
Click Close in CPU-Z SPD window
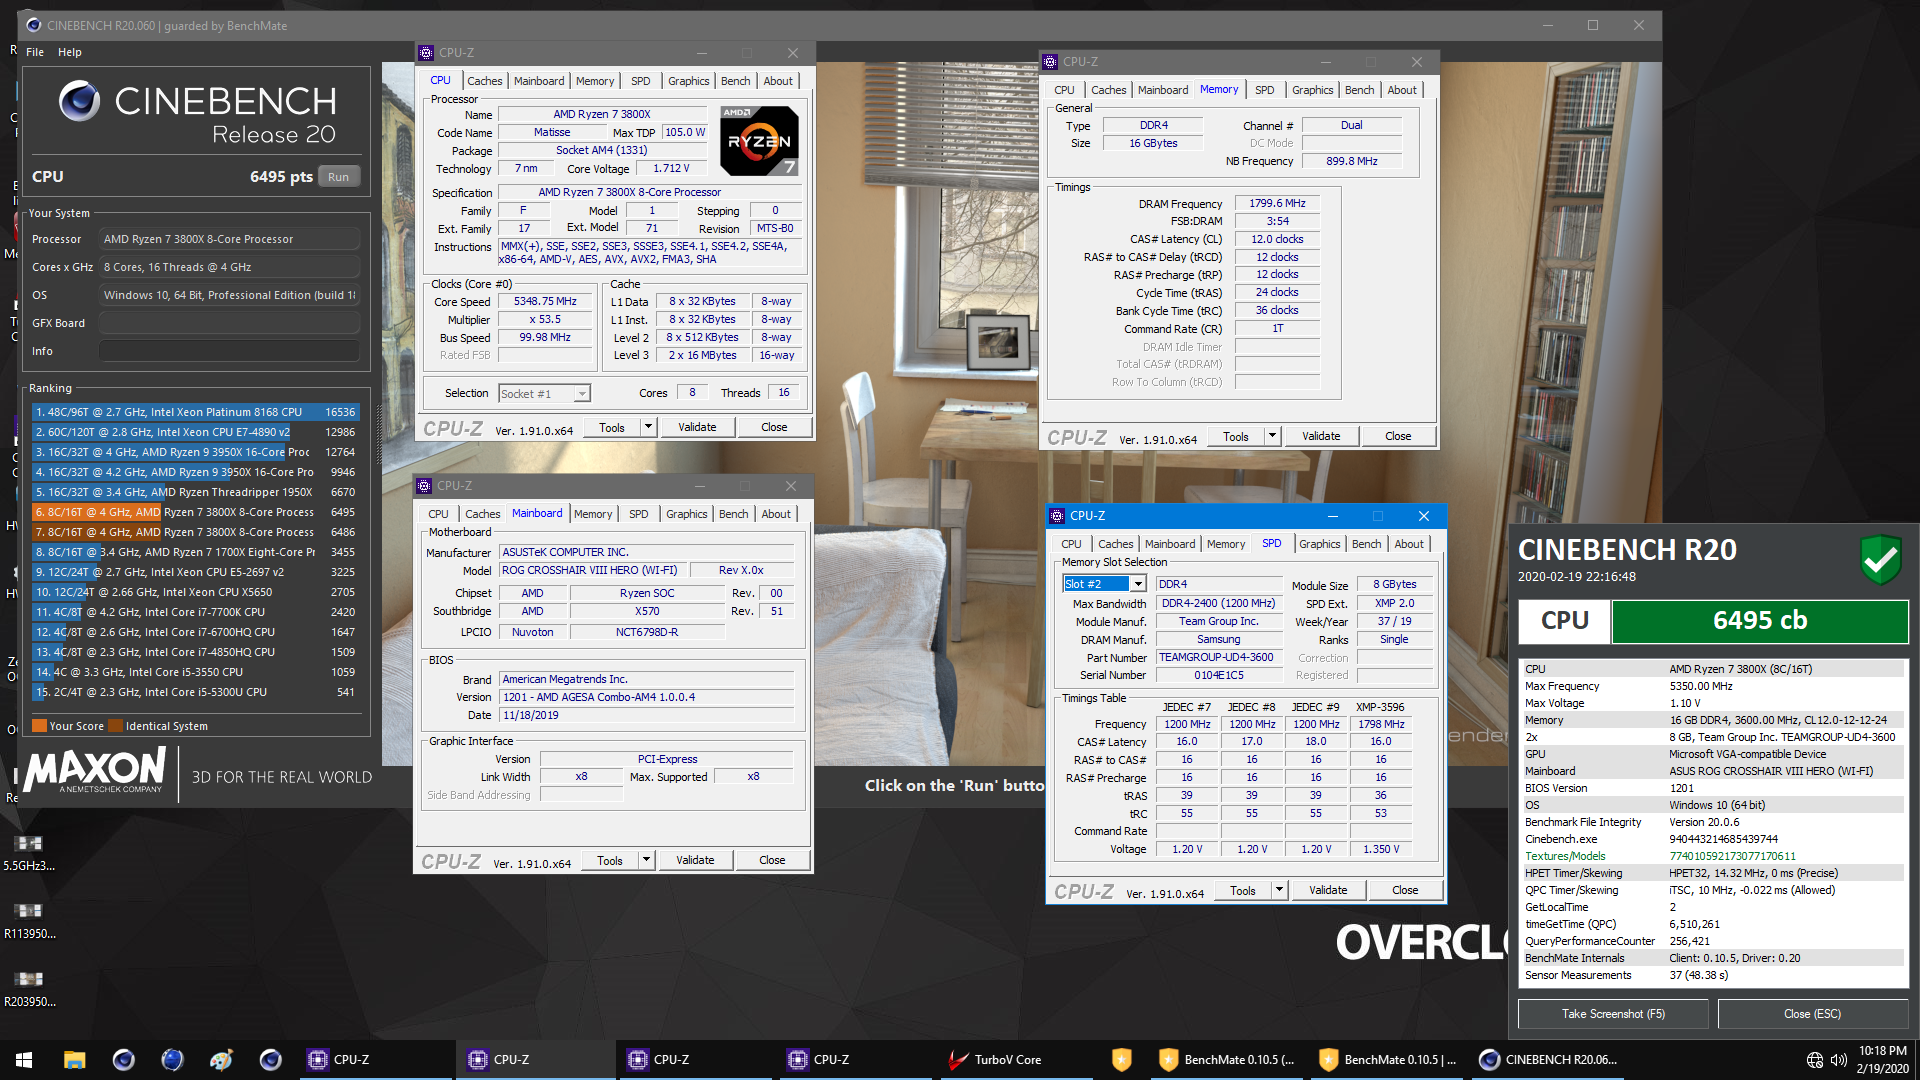tap(1405, 890)
